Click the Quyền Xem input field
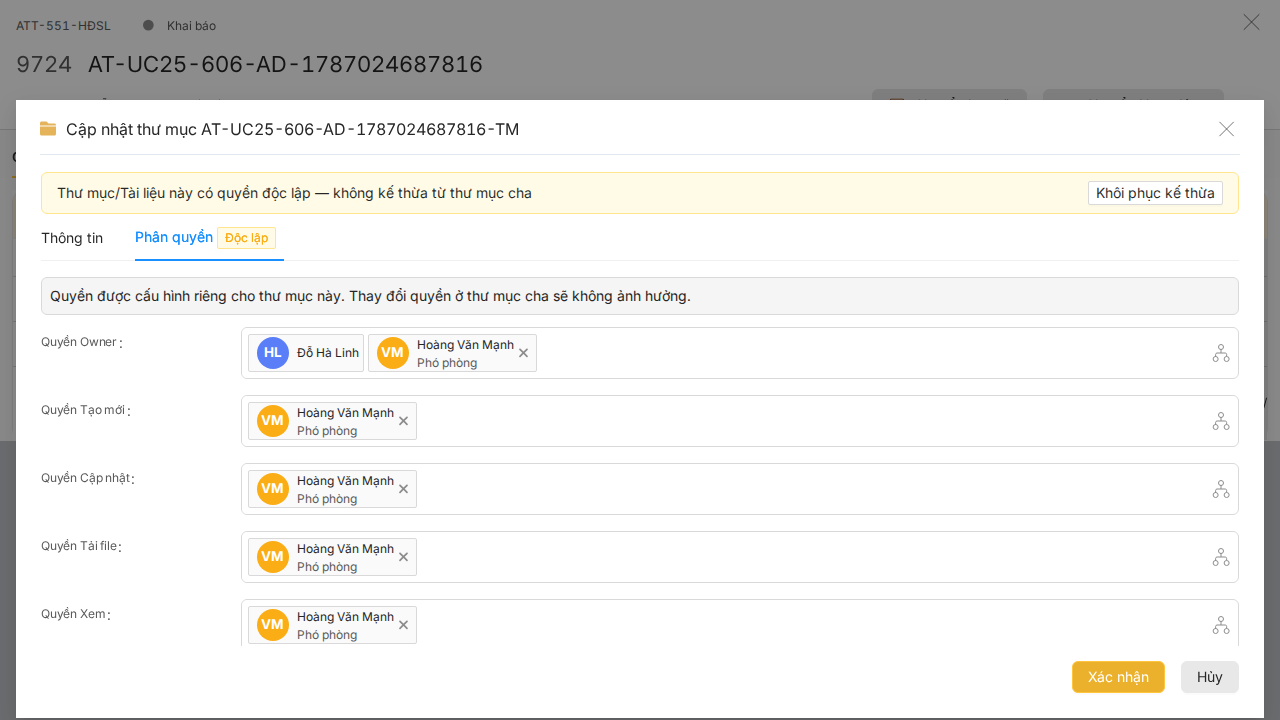This screenshot has height=720, width=1280. pyautogui.click(x=740, y=623)
